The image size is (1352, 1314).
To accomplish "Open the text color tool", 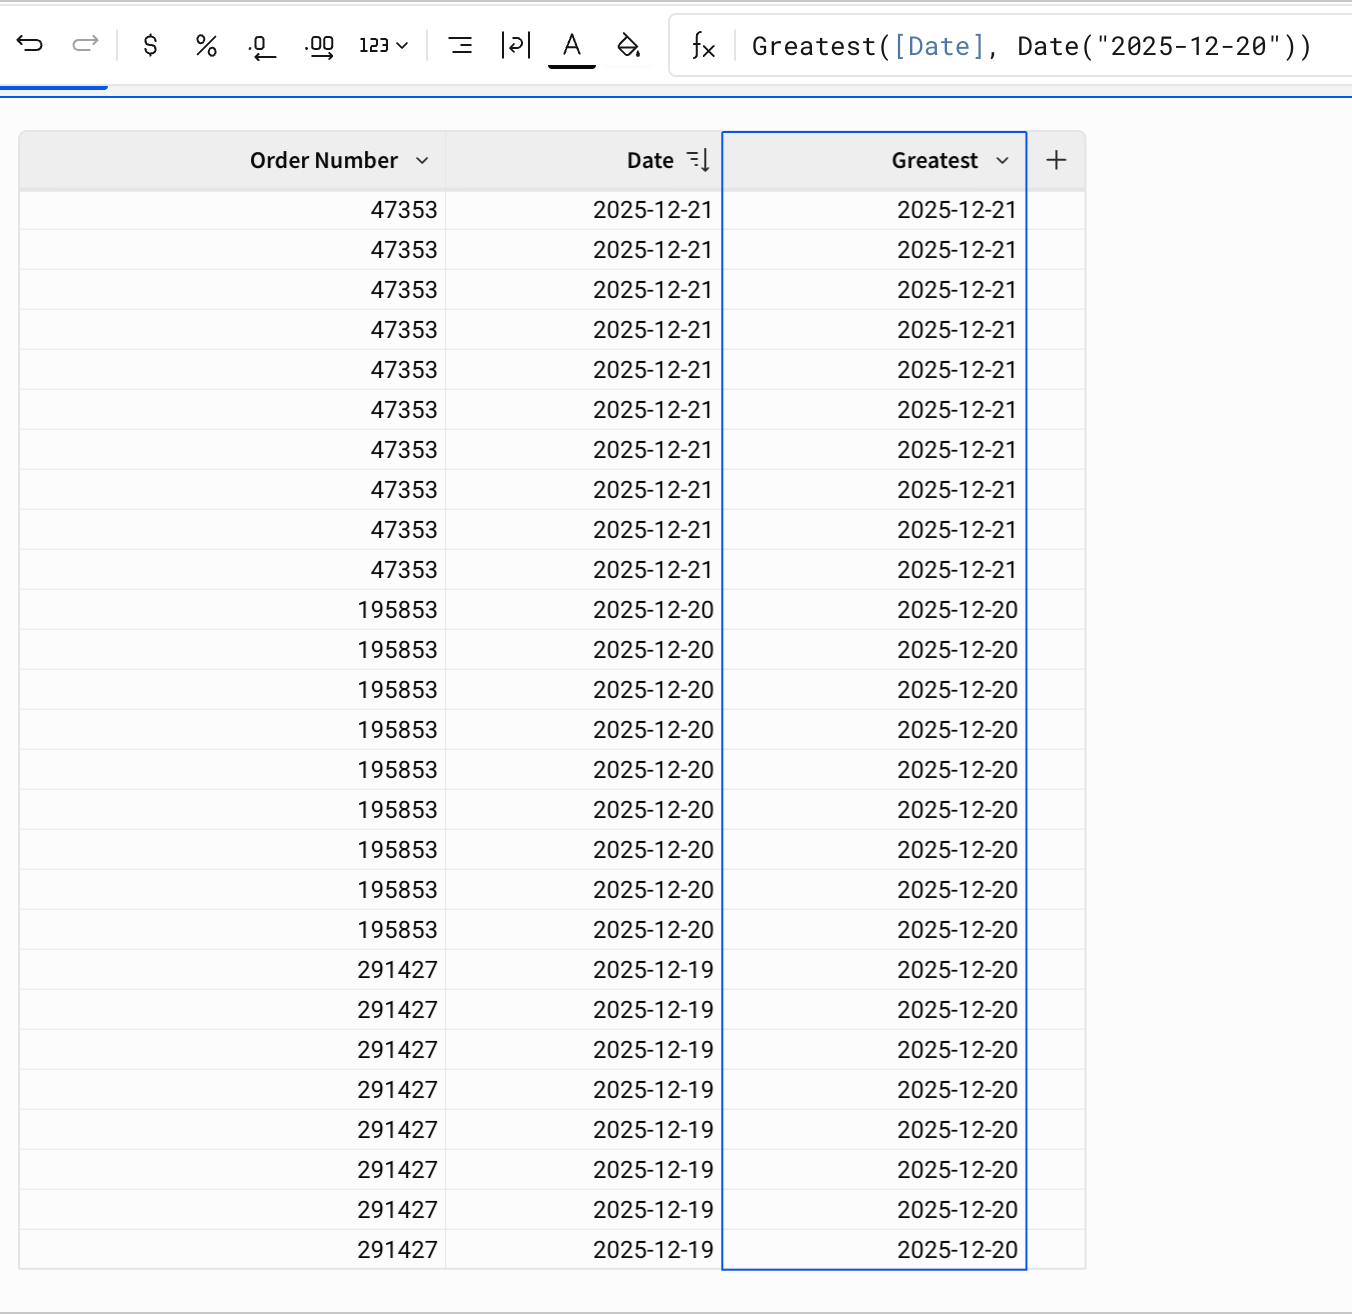I will (571, 42).
